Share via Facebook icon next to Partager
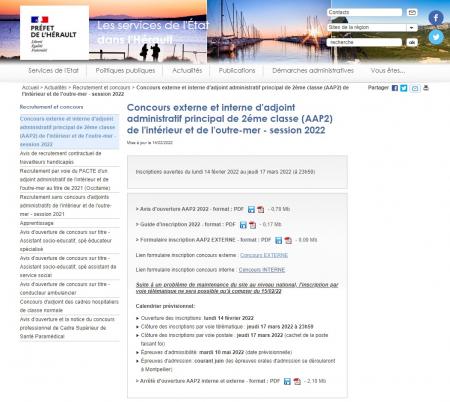 coord(395,88)
